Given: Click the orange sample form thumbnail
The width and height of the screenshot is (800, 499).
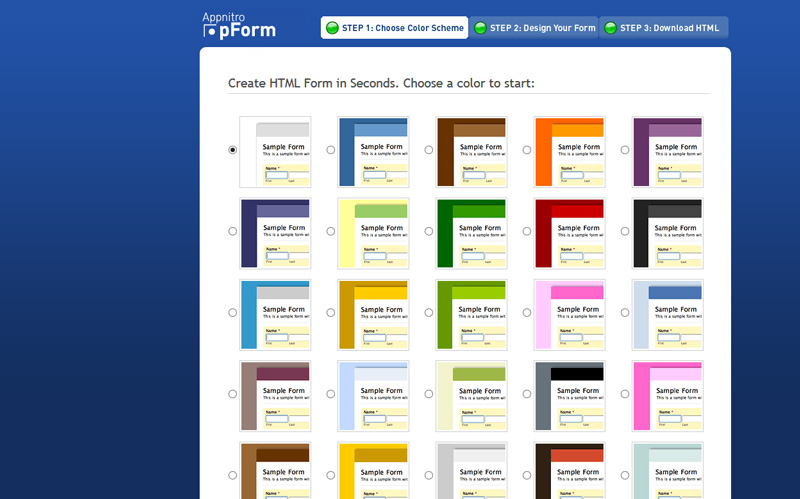Looking at the screenshot, I should click(x=569, y=152).
